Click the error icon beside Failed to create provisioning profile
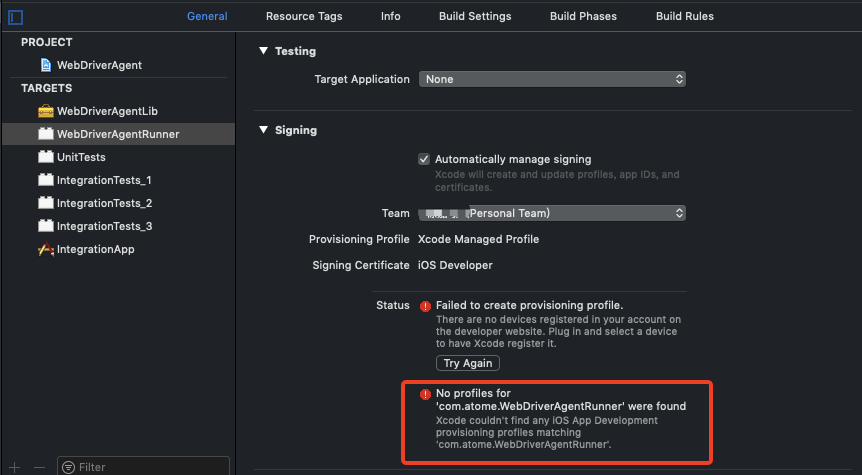862x475 pixels. pos(425,306)
